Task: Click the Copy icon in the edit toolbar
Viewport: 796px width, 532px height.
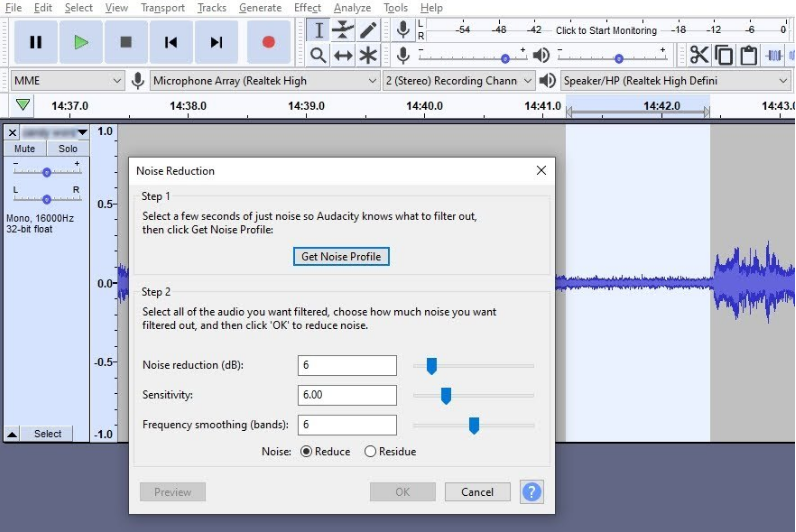Action: click(724, 55)
